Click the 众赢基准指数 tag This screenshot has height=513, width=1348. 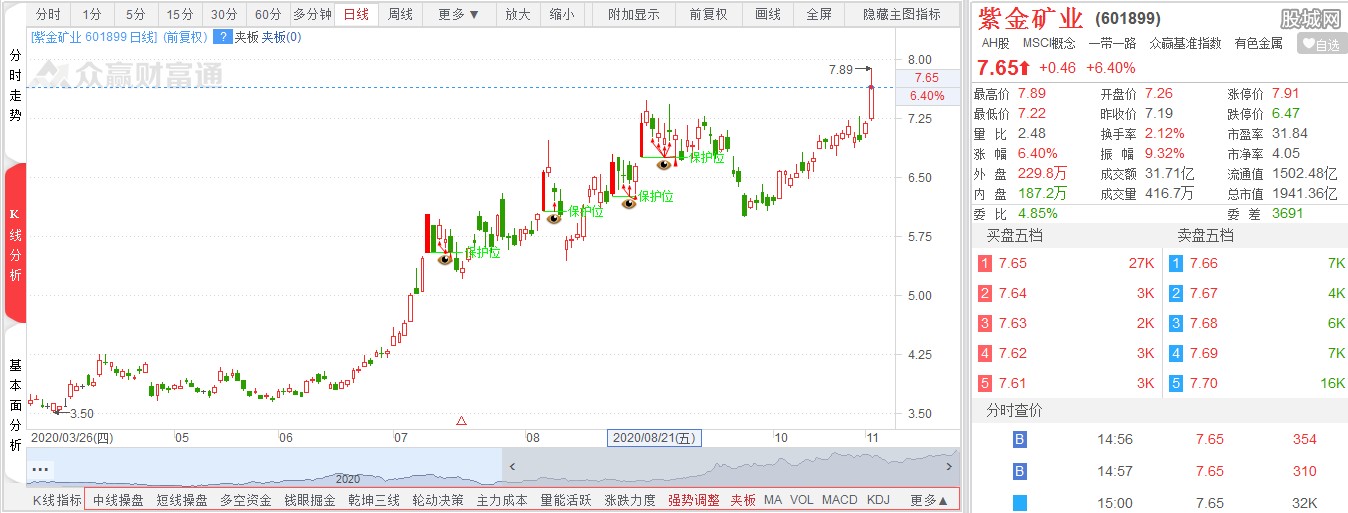(x=1185, y=43)
